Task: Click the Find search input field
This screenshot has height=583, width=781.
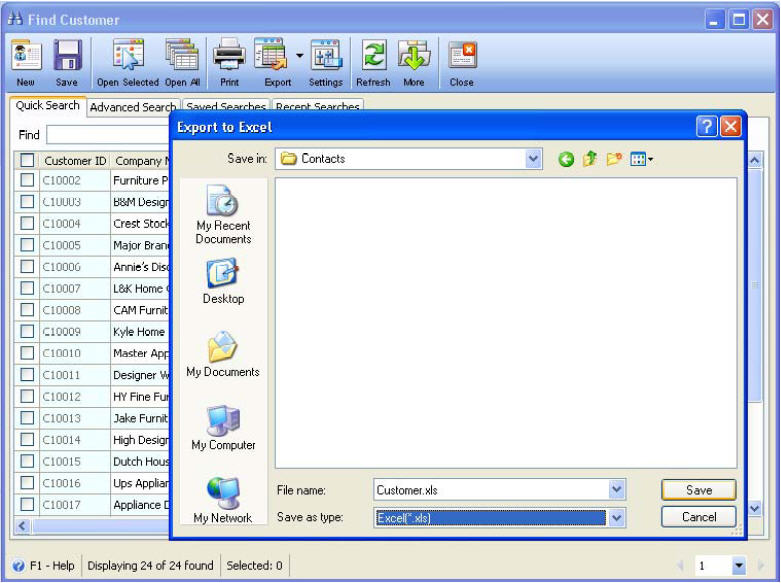Action: (108, 135)
